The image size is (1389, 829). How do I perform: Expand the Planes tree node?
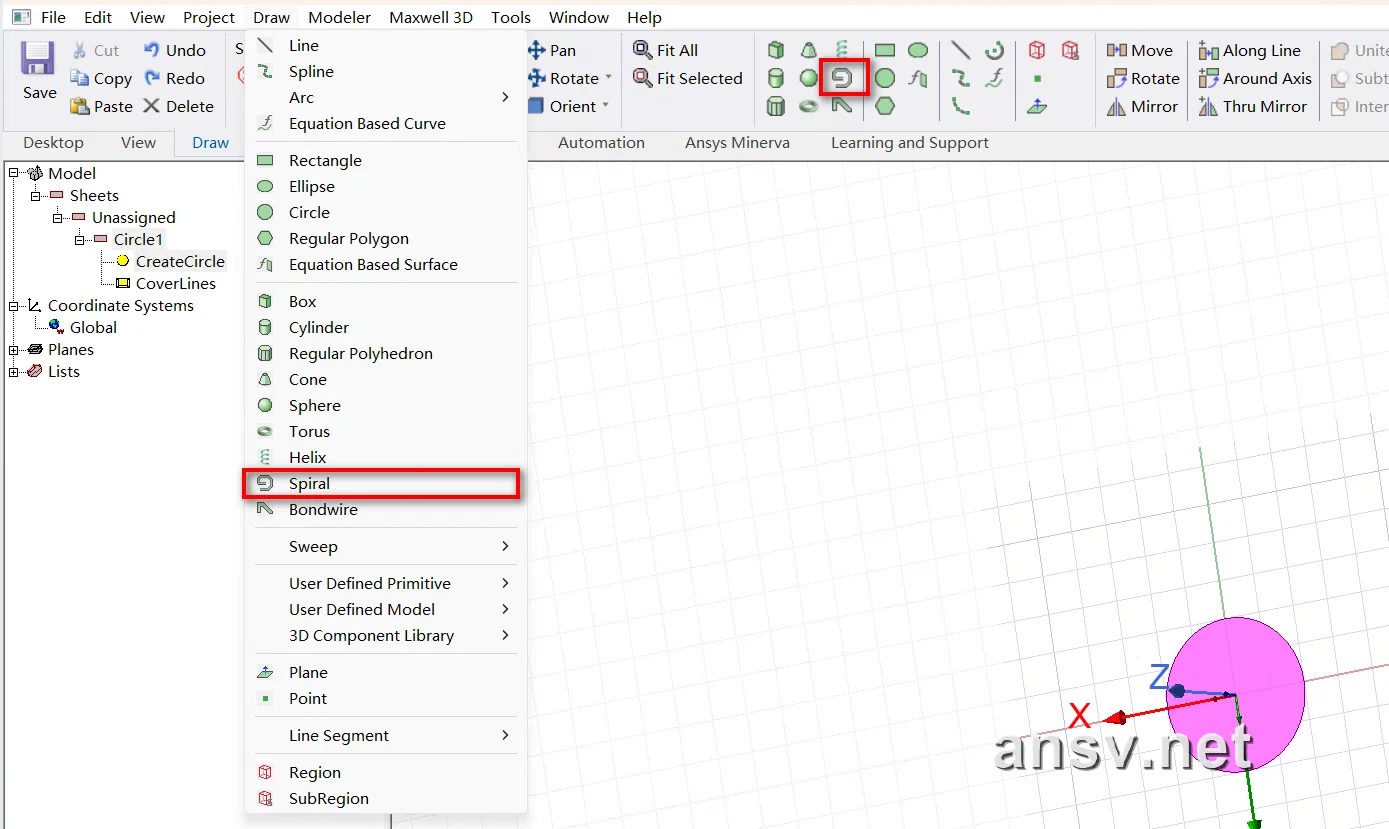point(14,349)
